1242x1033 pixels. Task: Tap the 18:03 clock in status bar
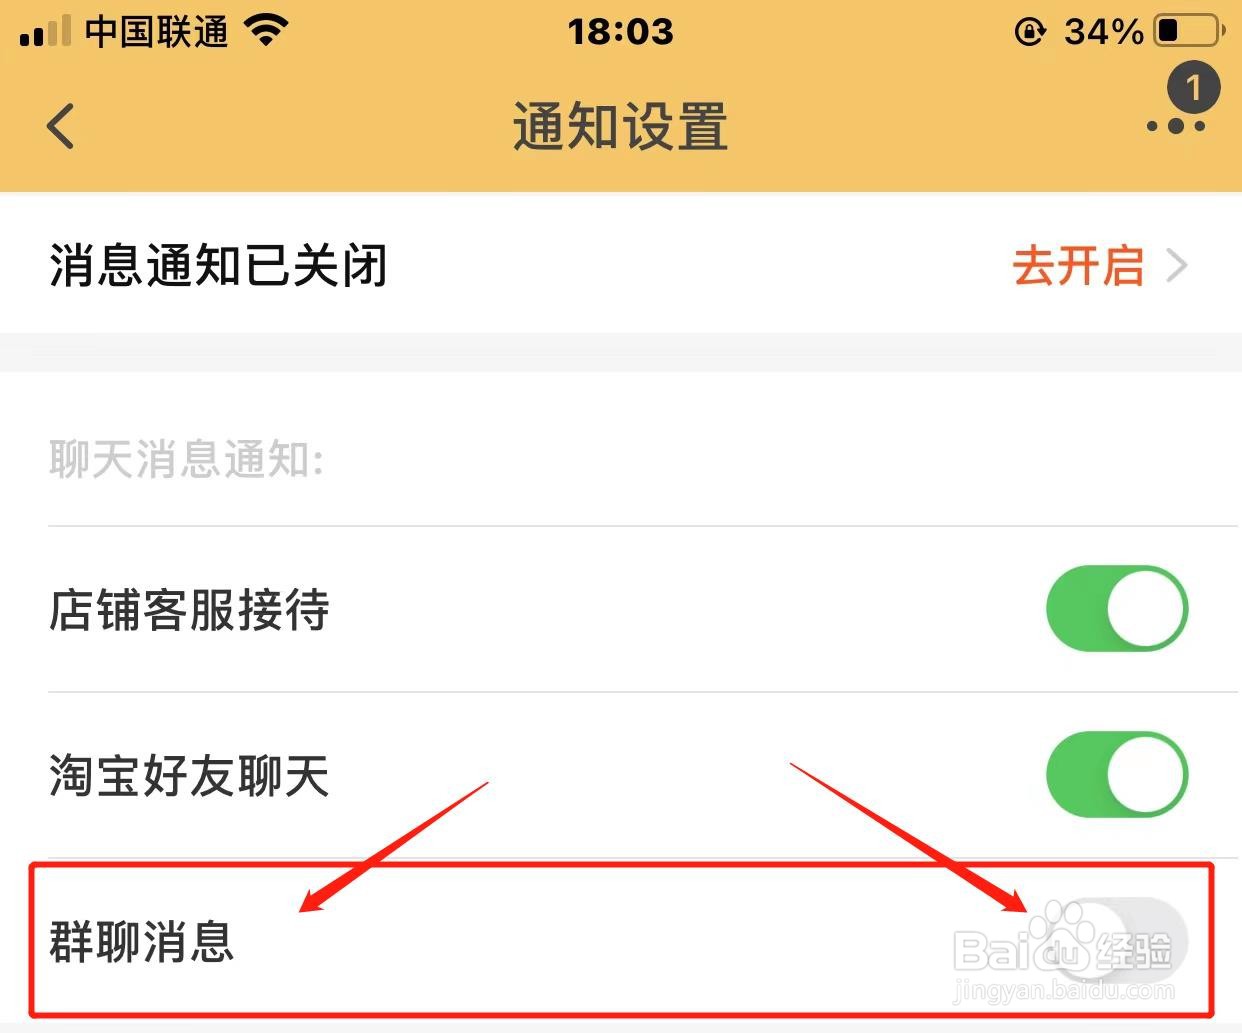[x=620, y=32]
